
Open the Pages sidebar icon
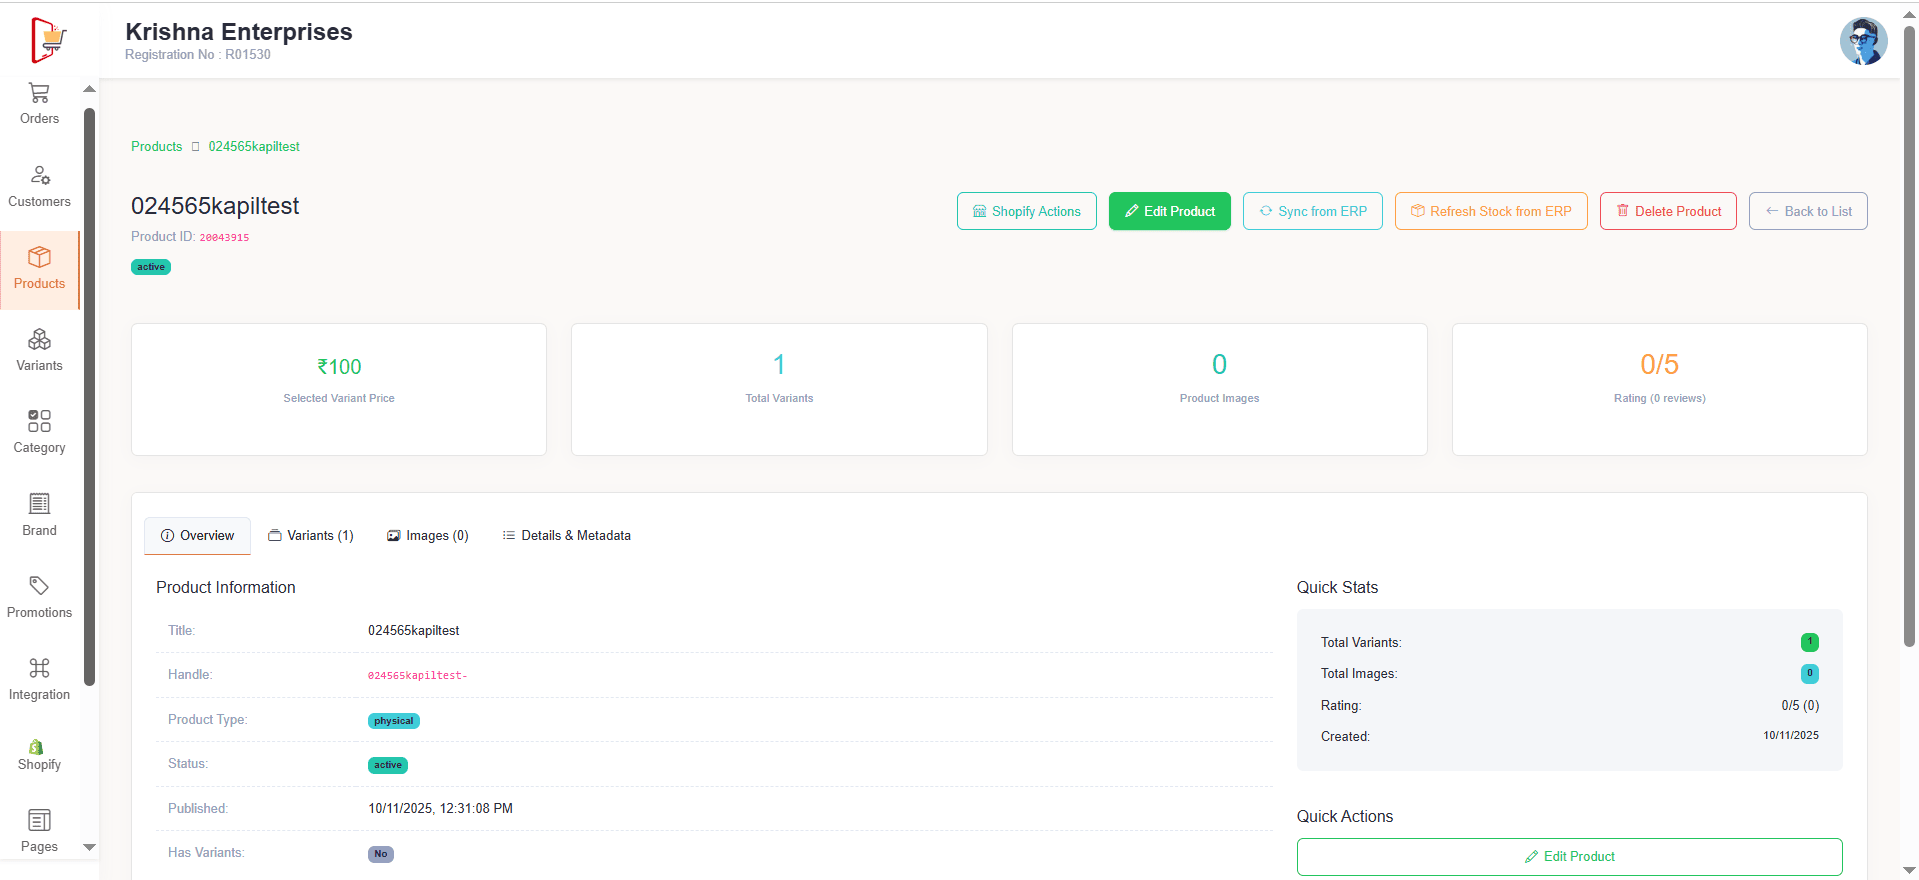(x=39, y=821)
